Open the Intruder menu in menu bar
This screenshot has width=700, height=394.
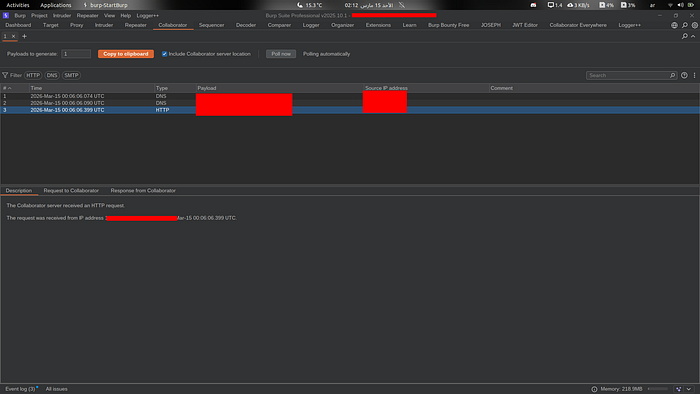coord(62,16)
